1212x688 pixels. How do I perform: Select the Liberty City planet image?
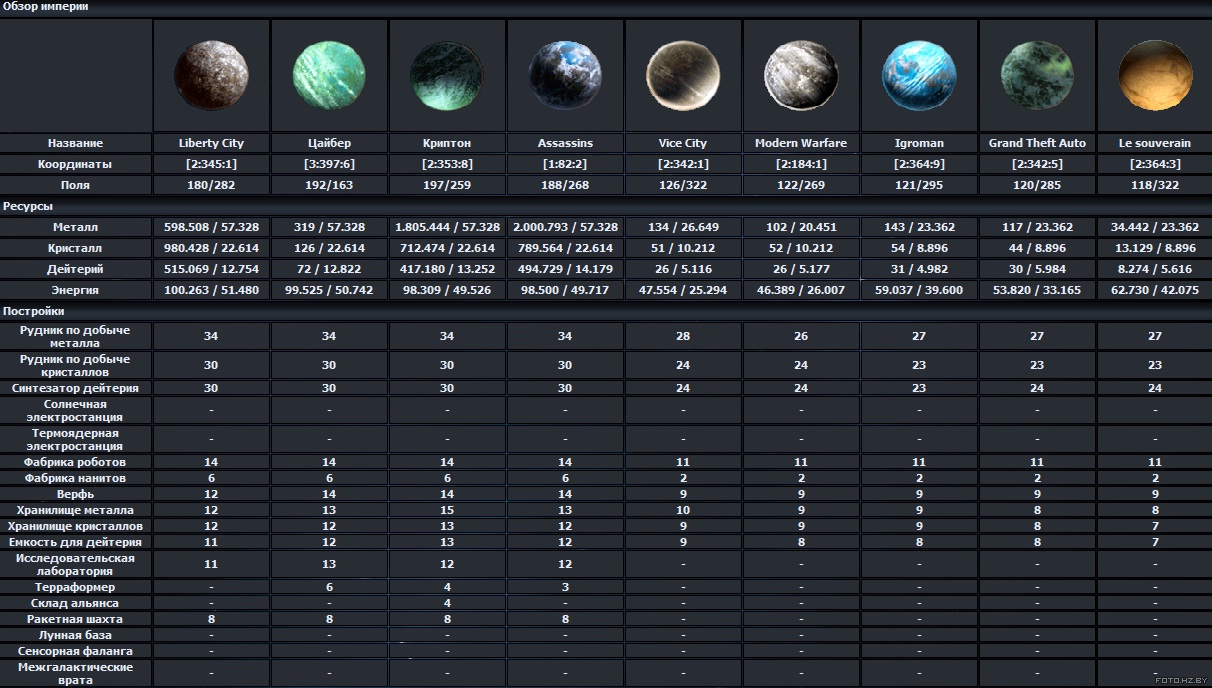211,75
